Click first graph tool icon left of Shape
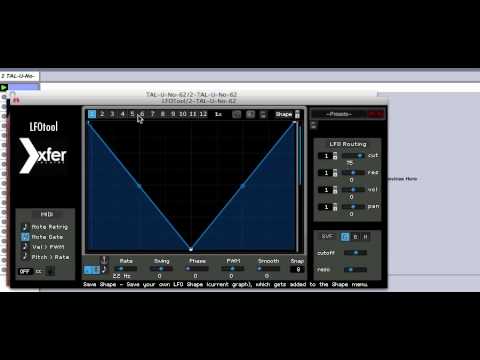 (x=237, y=114)
